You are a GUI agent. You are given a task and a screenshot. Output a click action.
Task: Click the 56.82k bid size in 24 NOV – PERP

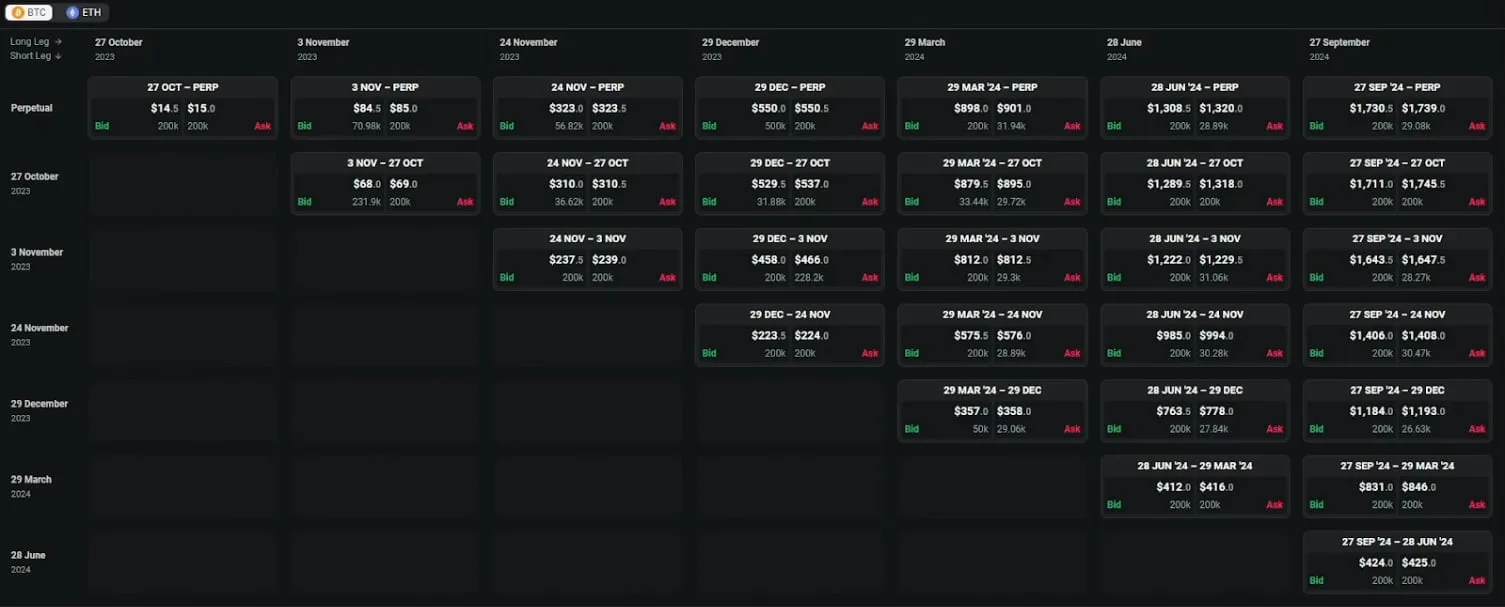(x=569, y=127)
